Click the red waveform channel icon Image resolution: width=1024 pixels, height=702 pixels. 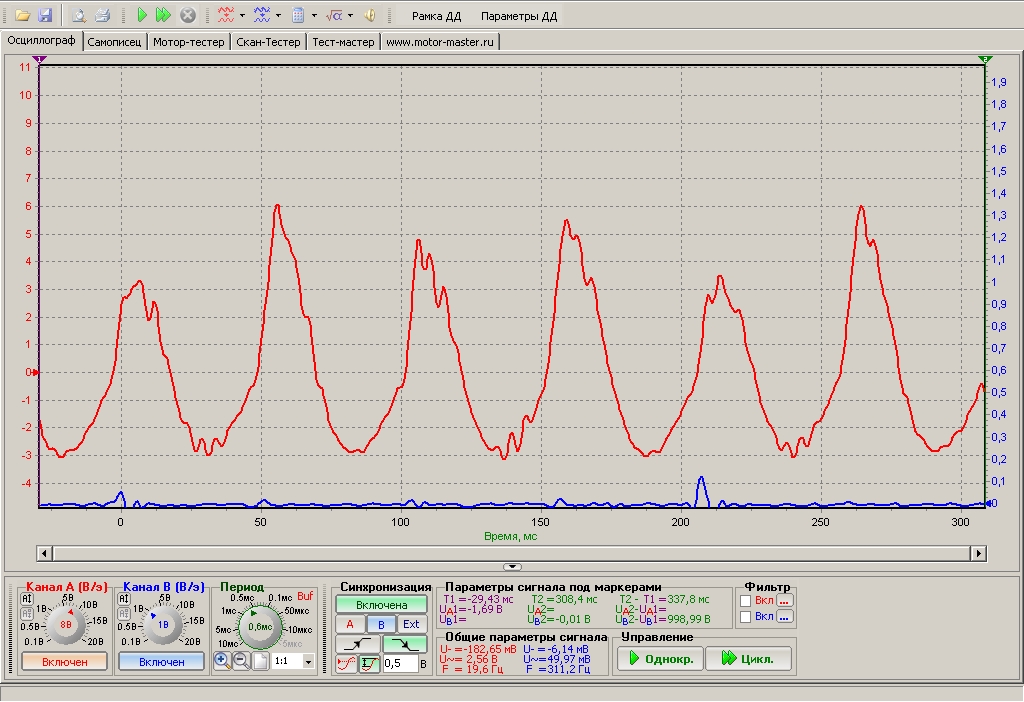pos(226,15)
